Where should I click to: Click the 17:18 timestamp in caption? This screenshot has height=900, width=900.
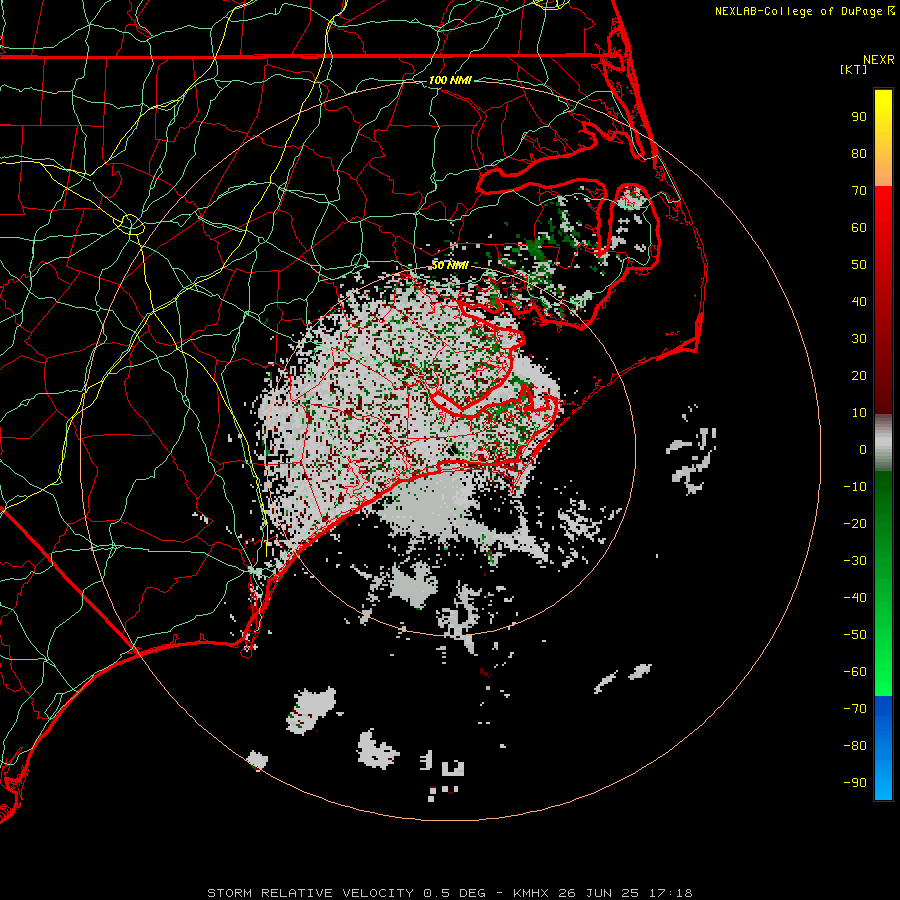(x=669, y=893)
